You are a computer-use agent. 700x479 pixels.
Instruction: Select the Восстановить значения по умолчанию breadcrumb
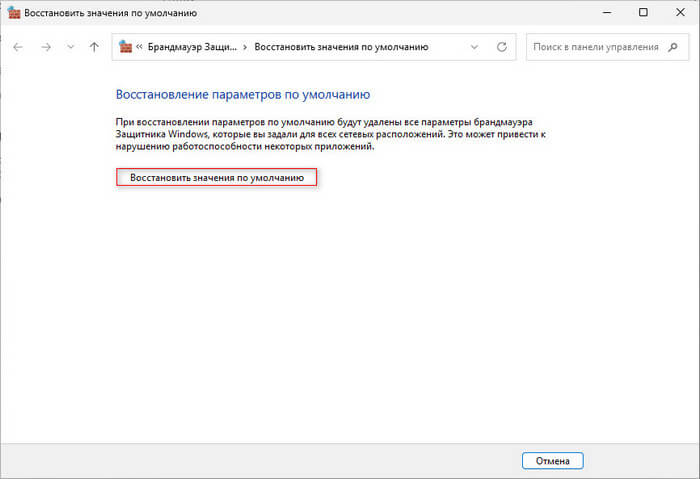(341, 47)
